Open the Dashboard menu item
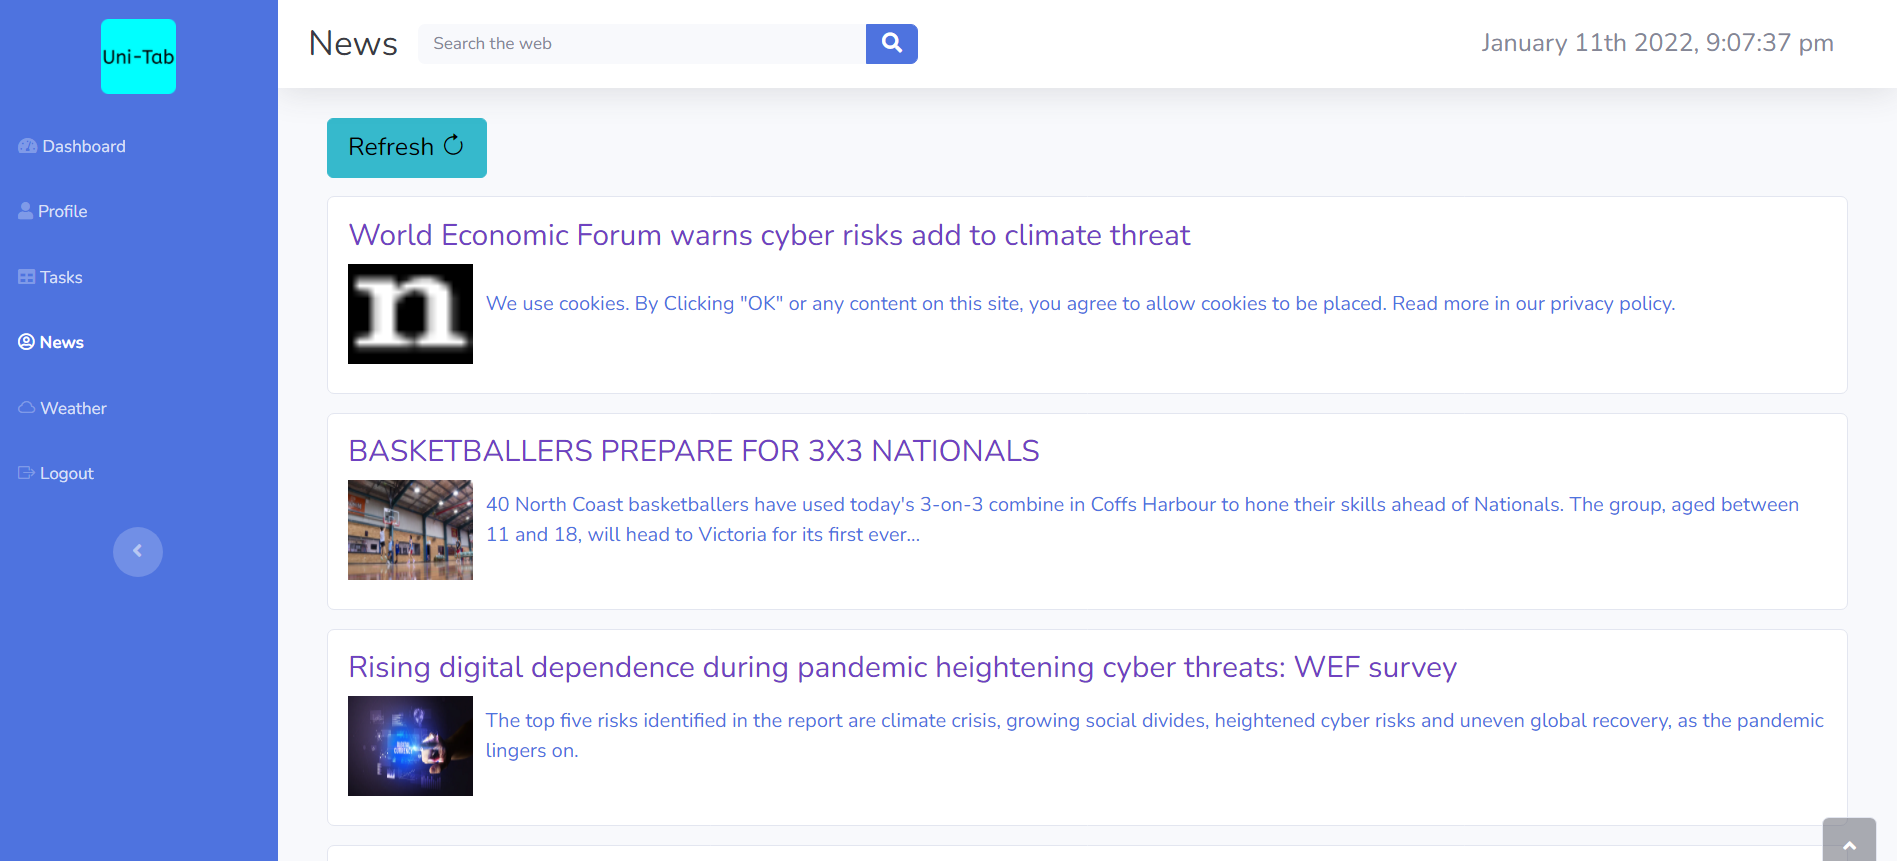This screenshot has height=861, width=1897. pyautogui.click(x=84, y=146)
